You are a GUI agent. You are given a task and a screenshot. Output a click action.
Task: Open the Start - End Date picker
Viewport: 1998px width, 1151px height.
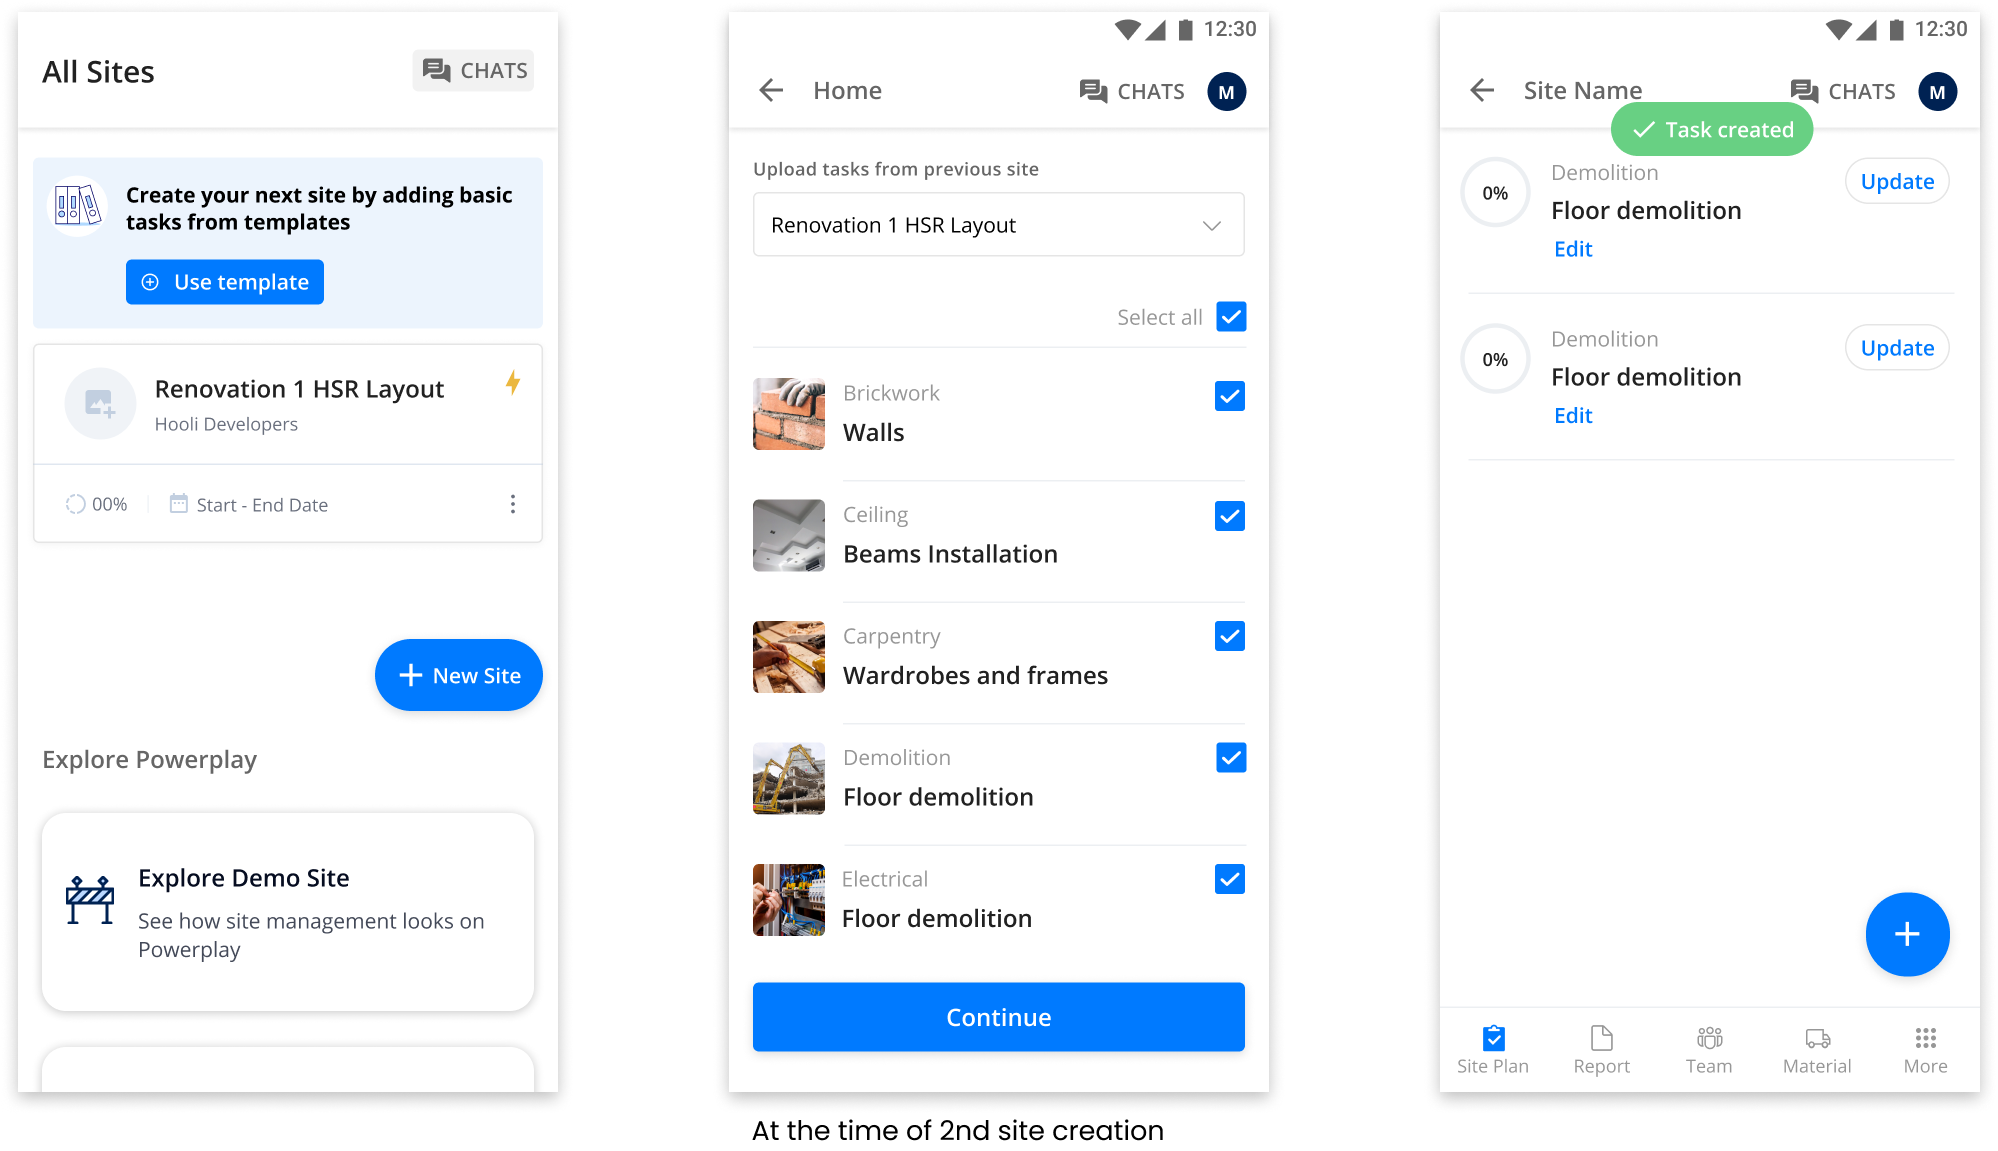pyautogui.click(x=250, y=505)
